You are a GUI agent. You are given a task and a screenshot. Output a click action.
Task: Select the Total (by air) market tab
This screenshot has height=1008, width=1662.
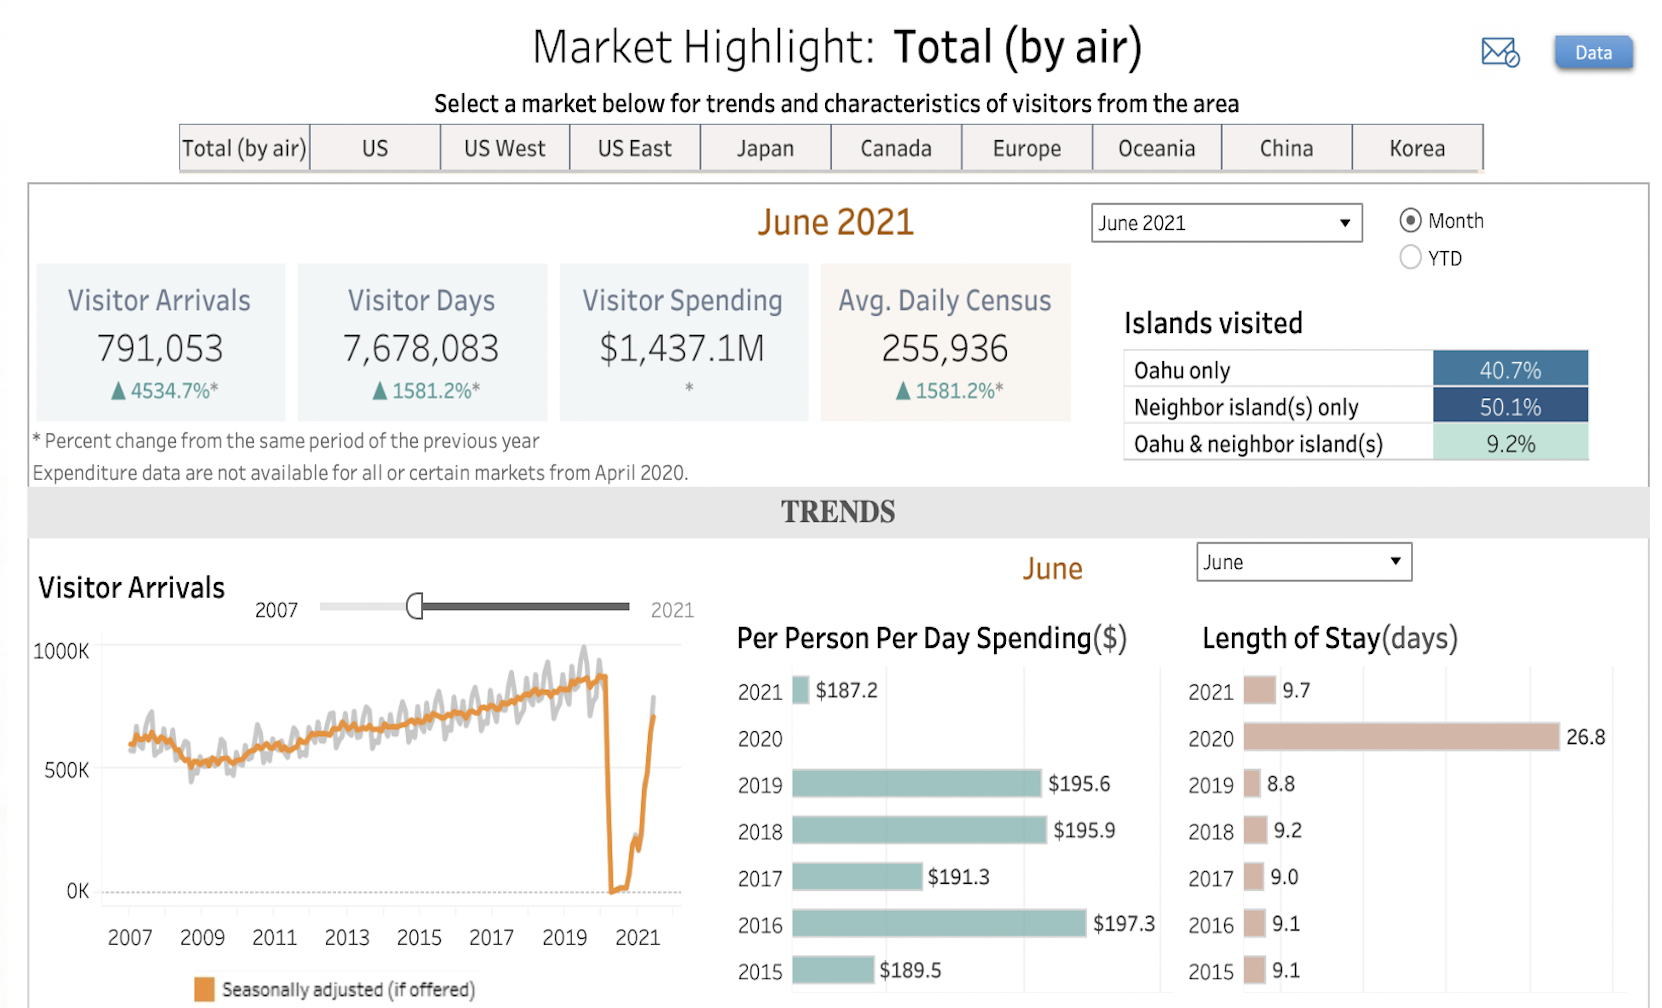tap(244, 148)
